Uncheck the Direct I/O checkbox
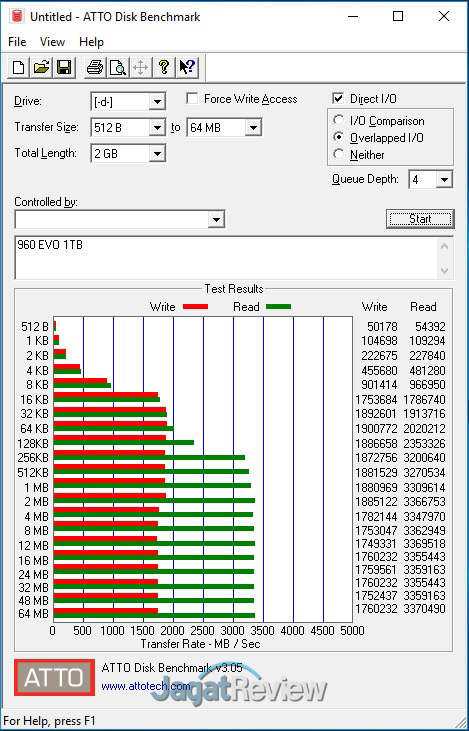 point(338,99)
